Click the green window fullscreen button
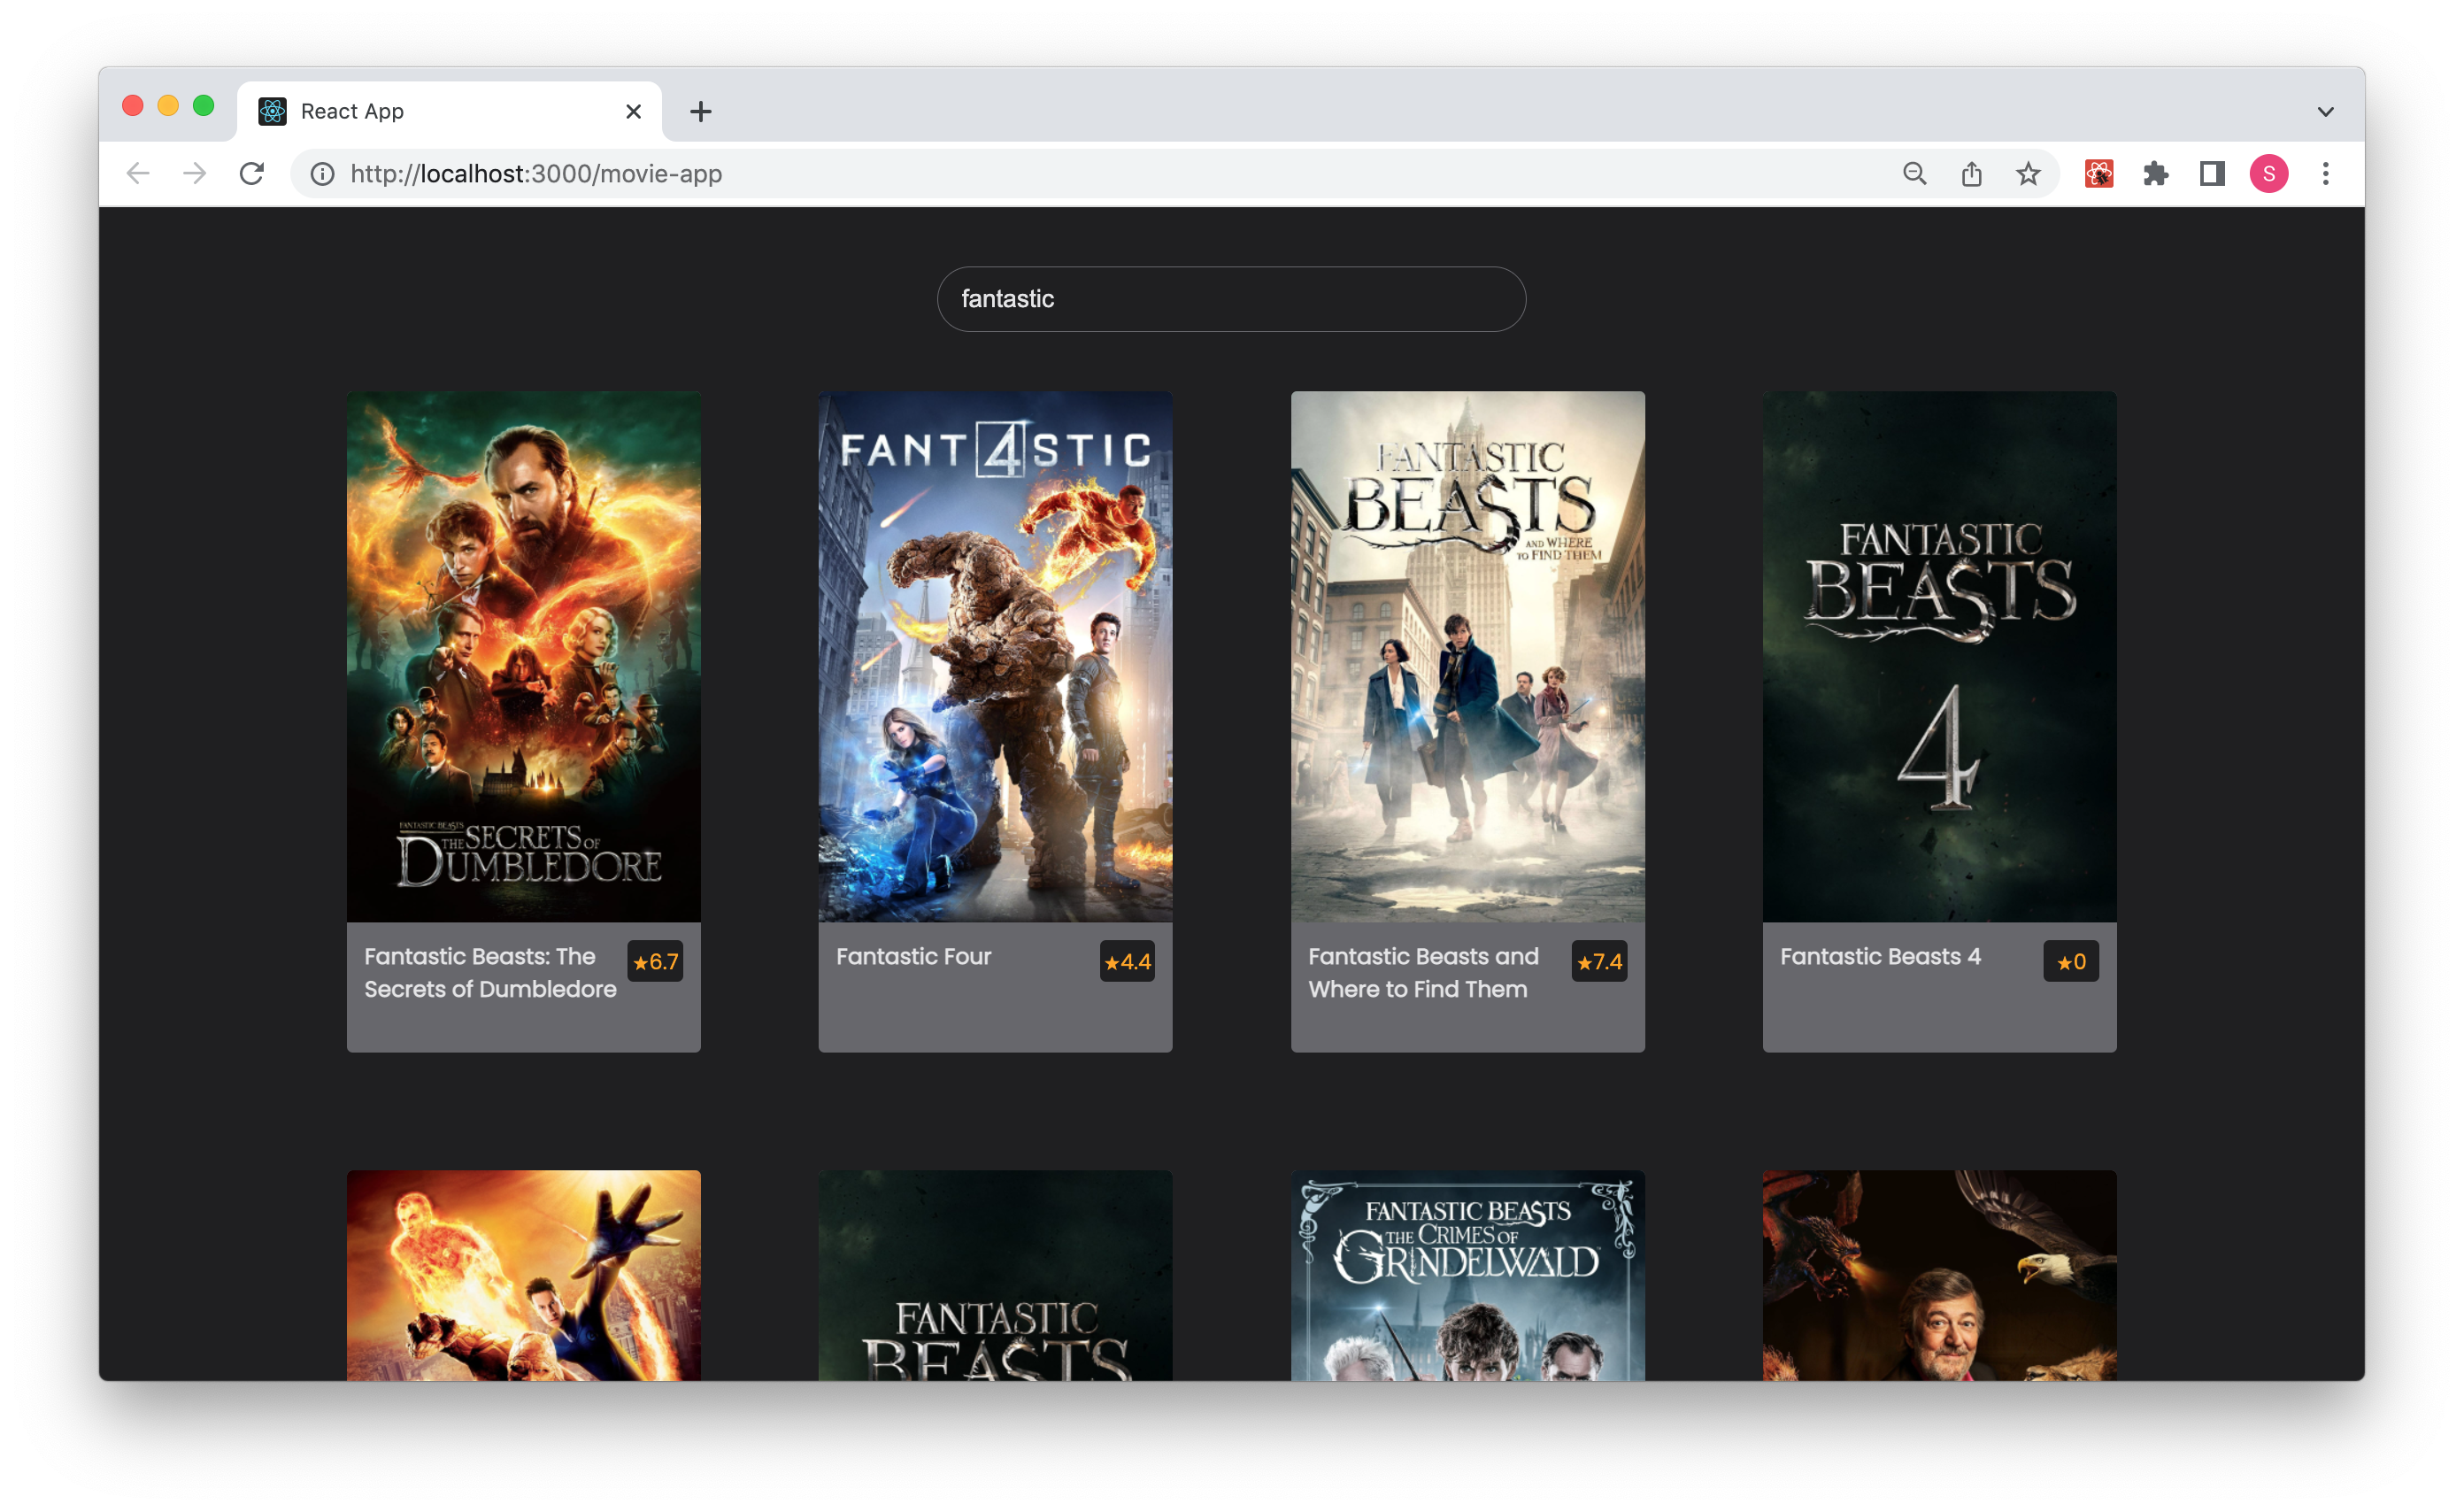2464x1512 pixels. click(203, 106)
